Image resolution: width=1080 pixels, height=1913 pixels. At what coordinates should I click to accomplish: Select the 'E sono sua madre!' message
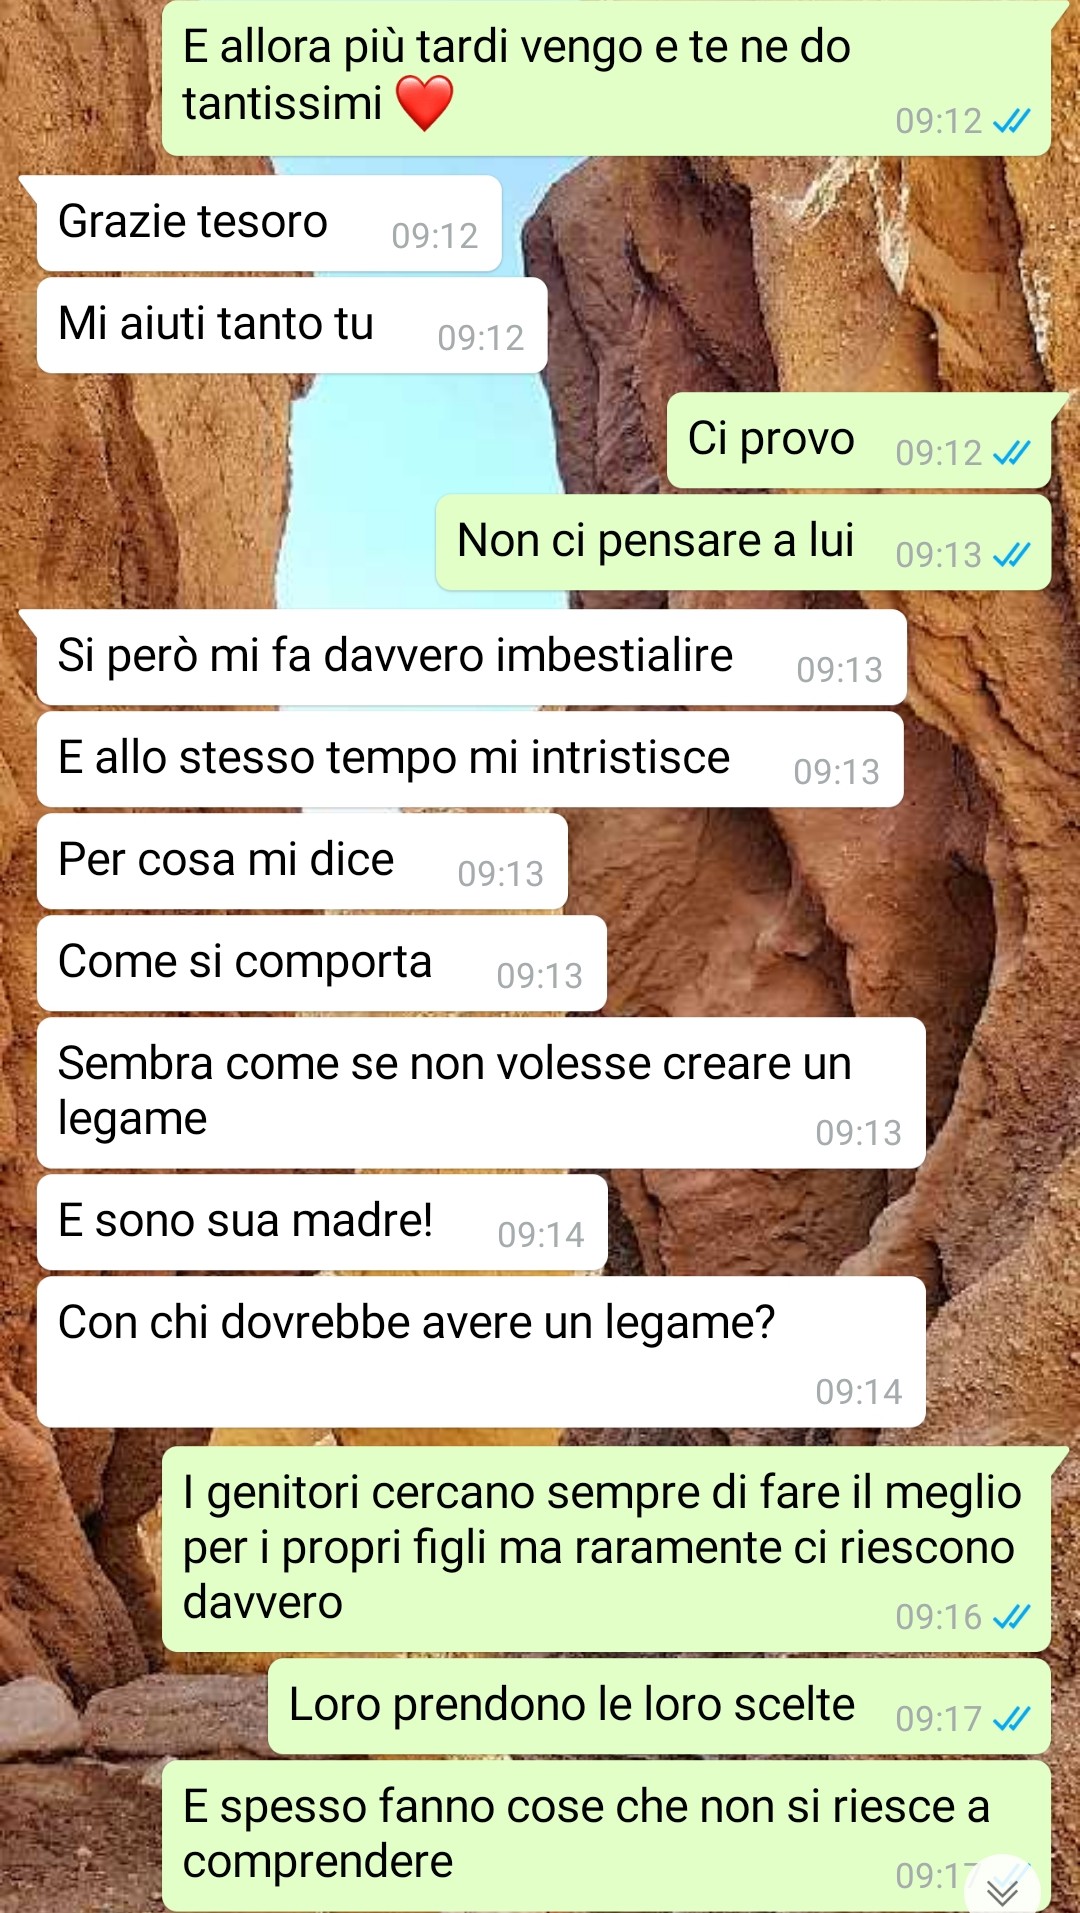[x=322, y=1222]
